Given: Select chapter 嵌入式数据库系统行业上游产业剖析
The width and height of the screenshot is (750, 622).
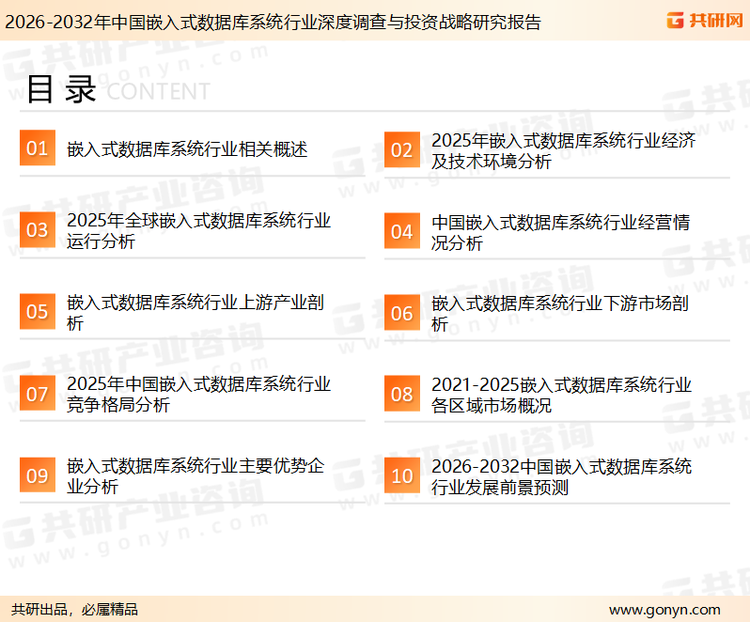Looking at the screenshot, I should click(195, 312).
